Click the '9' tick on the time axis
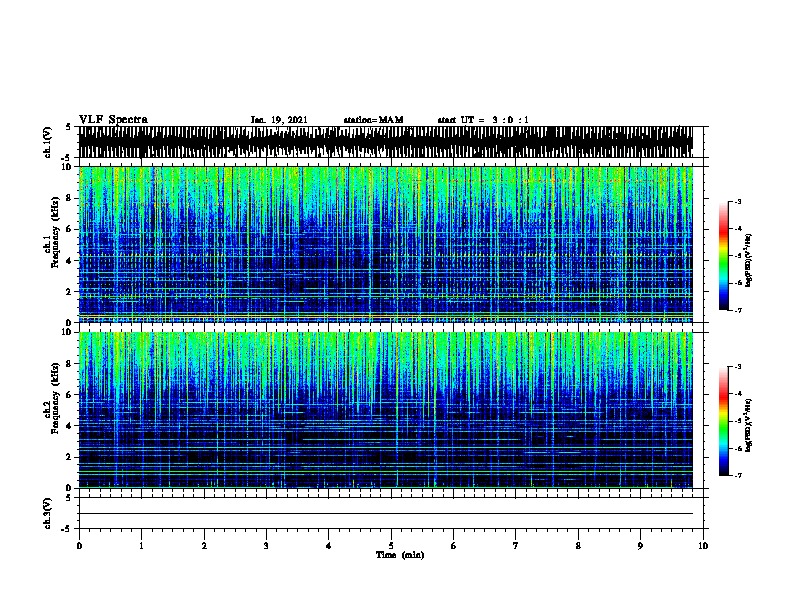 click(x=640, y=546)
